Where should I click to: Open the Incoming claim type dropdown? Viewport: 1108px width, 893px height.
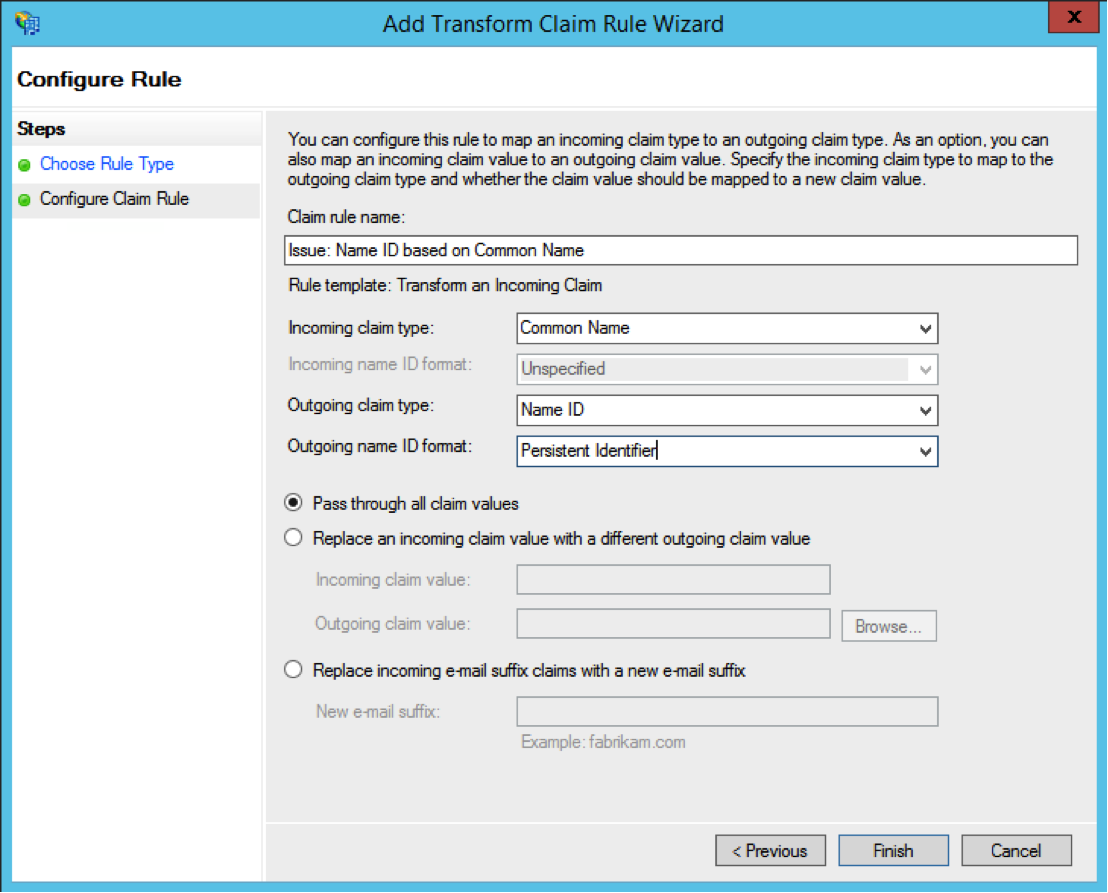click(x=925, y=329)
